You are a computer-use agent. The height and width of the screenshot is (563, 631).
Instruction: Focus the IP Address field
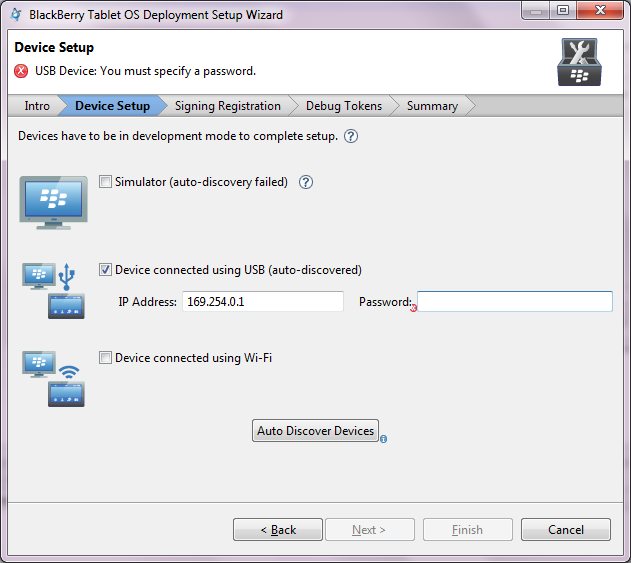click(263, 301)
